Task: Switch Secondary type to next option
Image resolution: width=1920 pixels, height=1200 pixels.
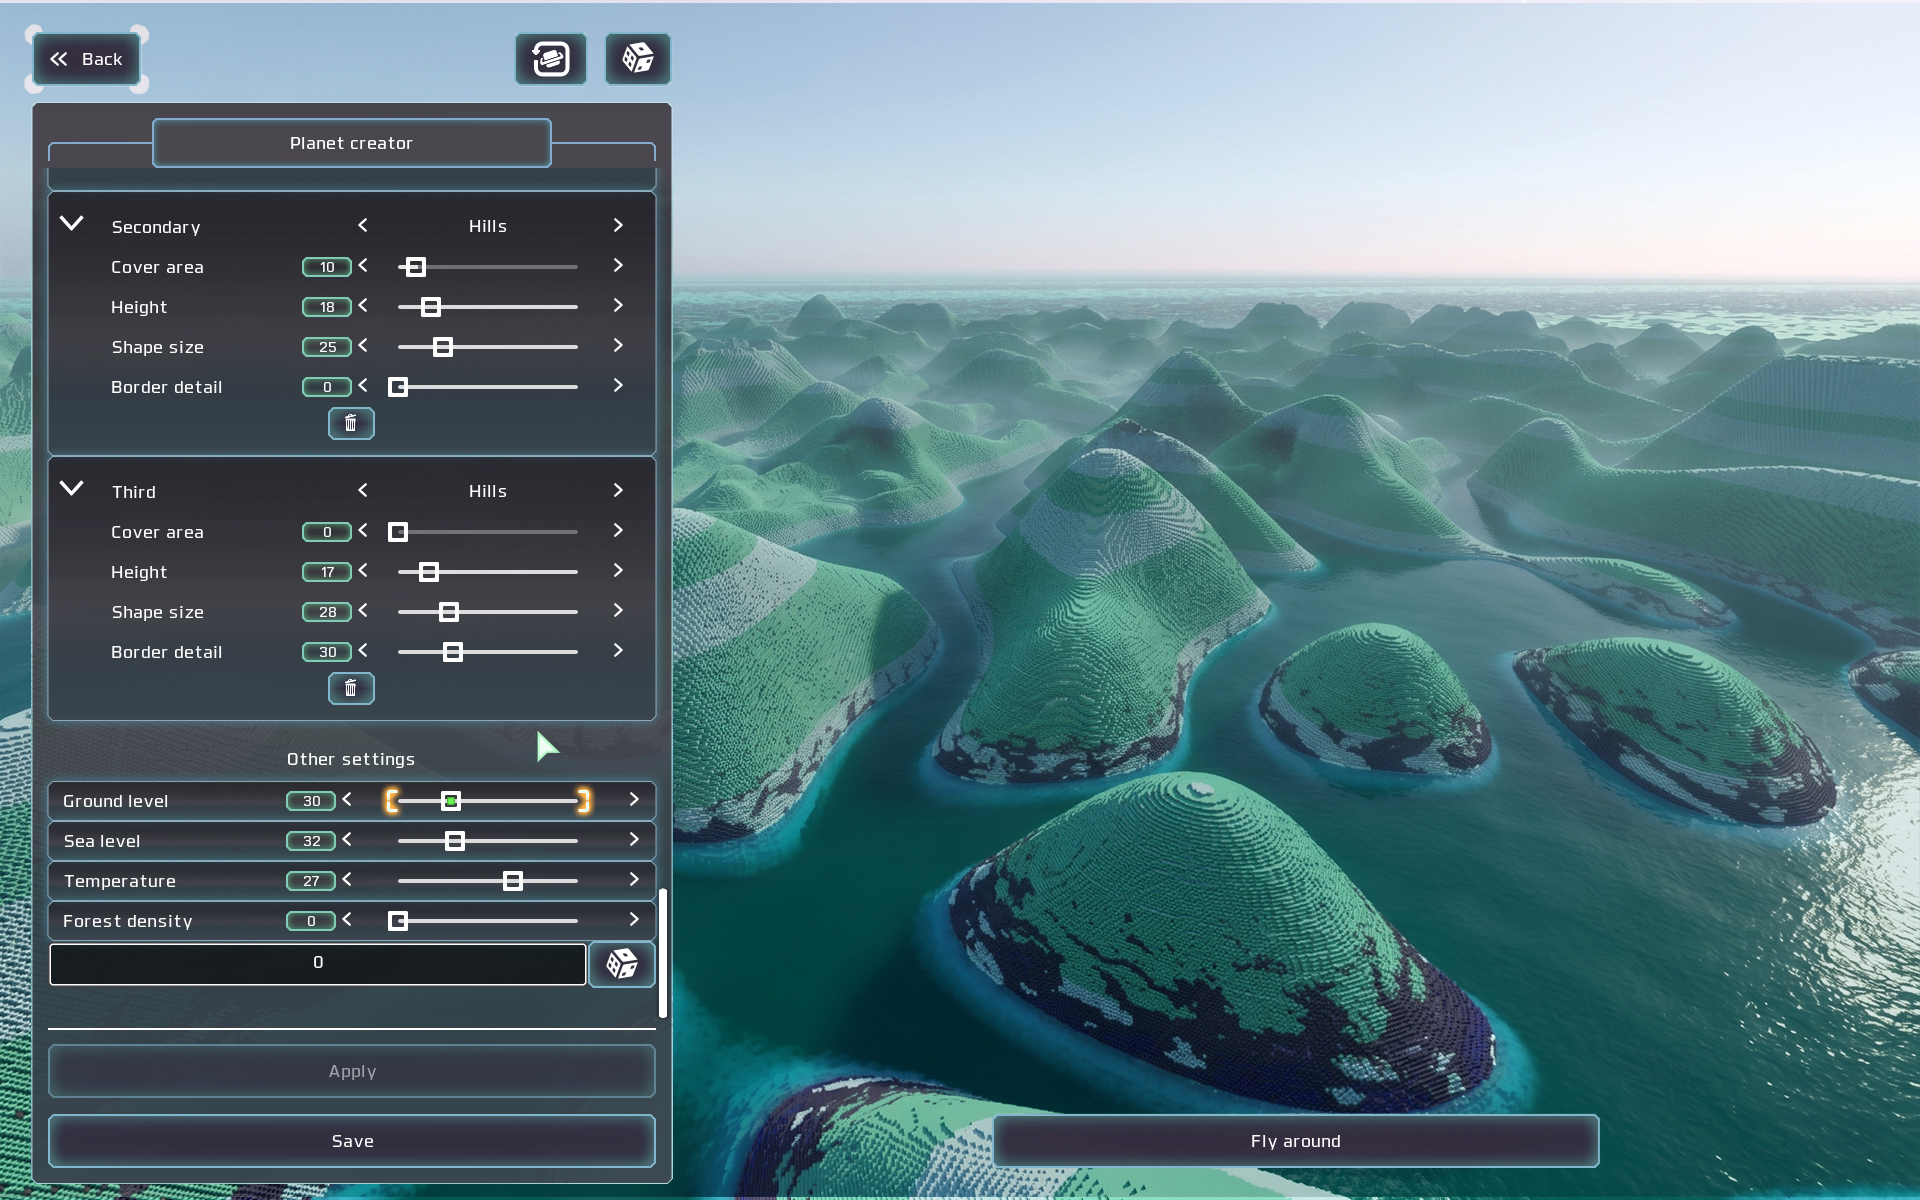Action: [x=618, y=226]
